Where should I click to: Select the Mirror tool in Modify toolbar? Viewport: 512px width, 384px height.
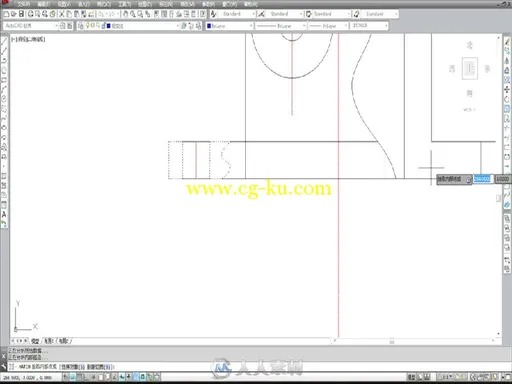pyautogui.click(x=507, y=60)
